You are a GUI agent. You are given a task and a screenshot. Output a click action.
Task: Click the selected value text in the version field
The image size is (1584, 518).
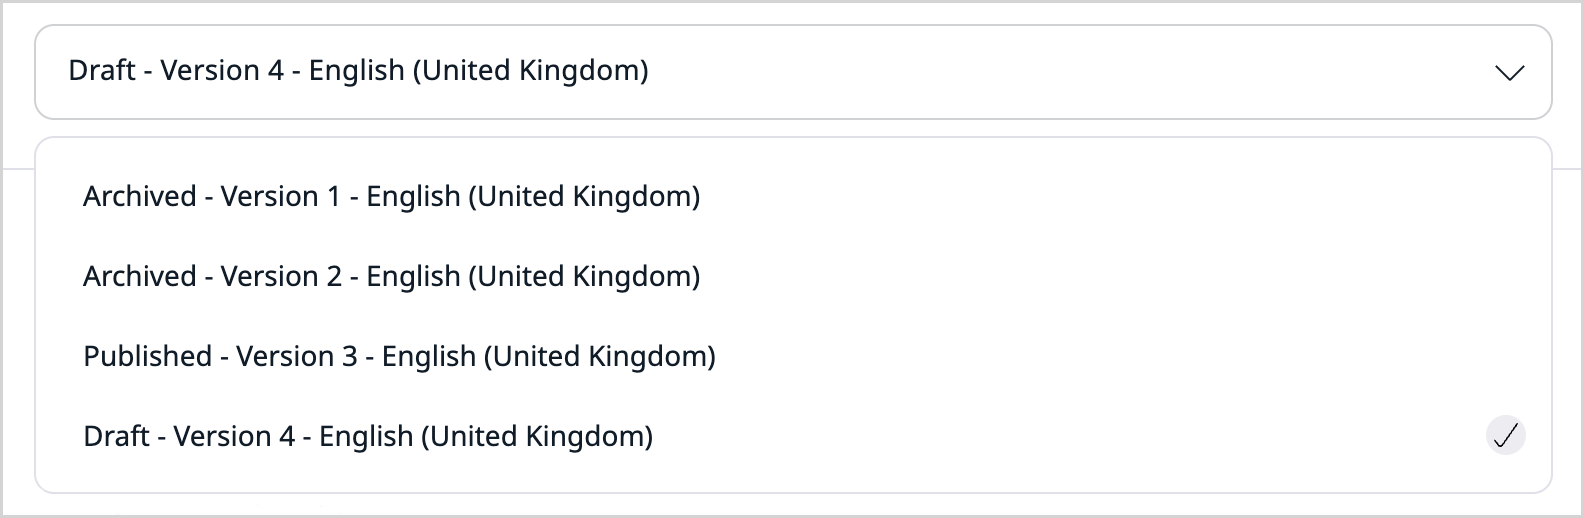(358, 71)
